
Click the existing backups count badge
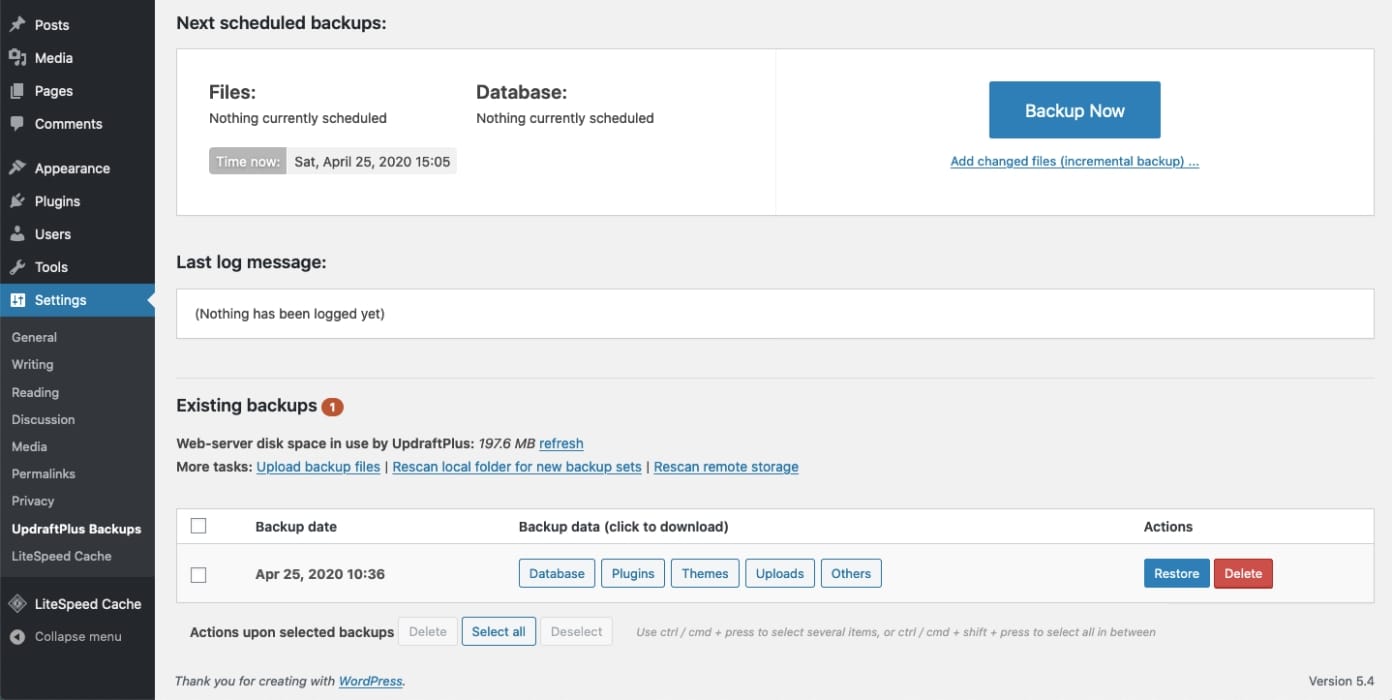pos(332,407)
